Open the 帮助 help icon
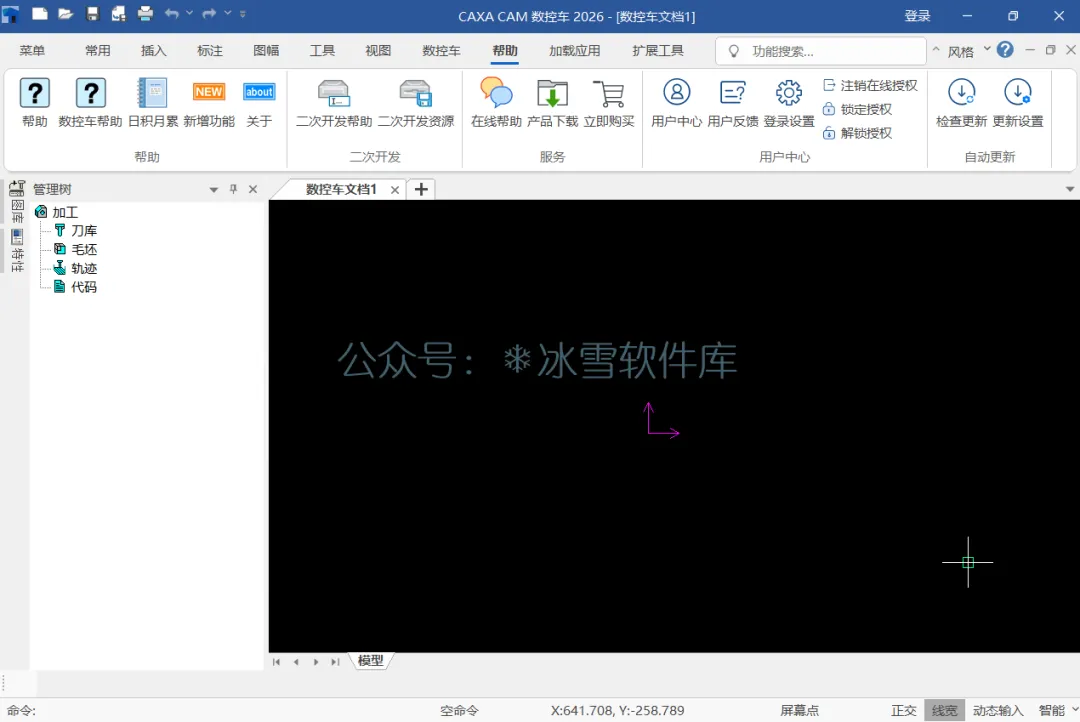The height and width of the screenshot is (722, 1080). [34, 103]
